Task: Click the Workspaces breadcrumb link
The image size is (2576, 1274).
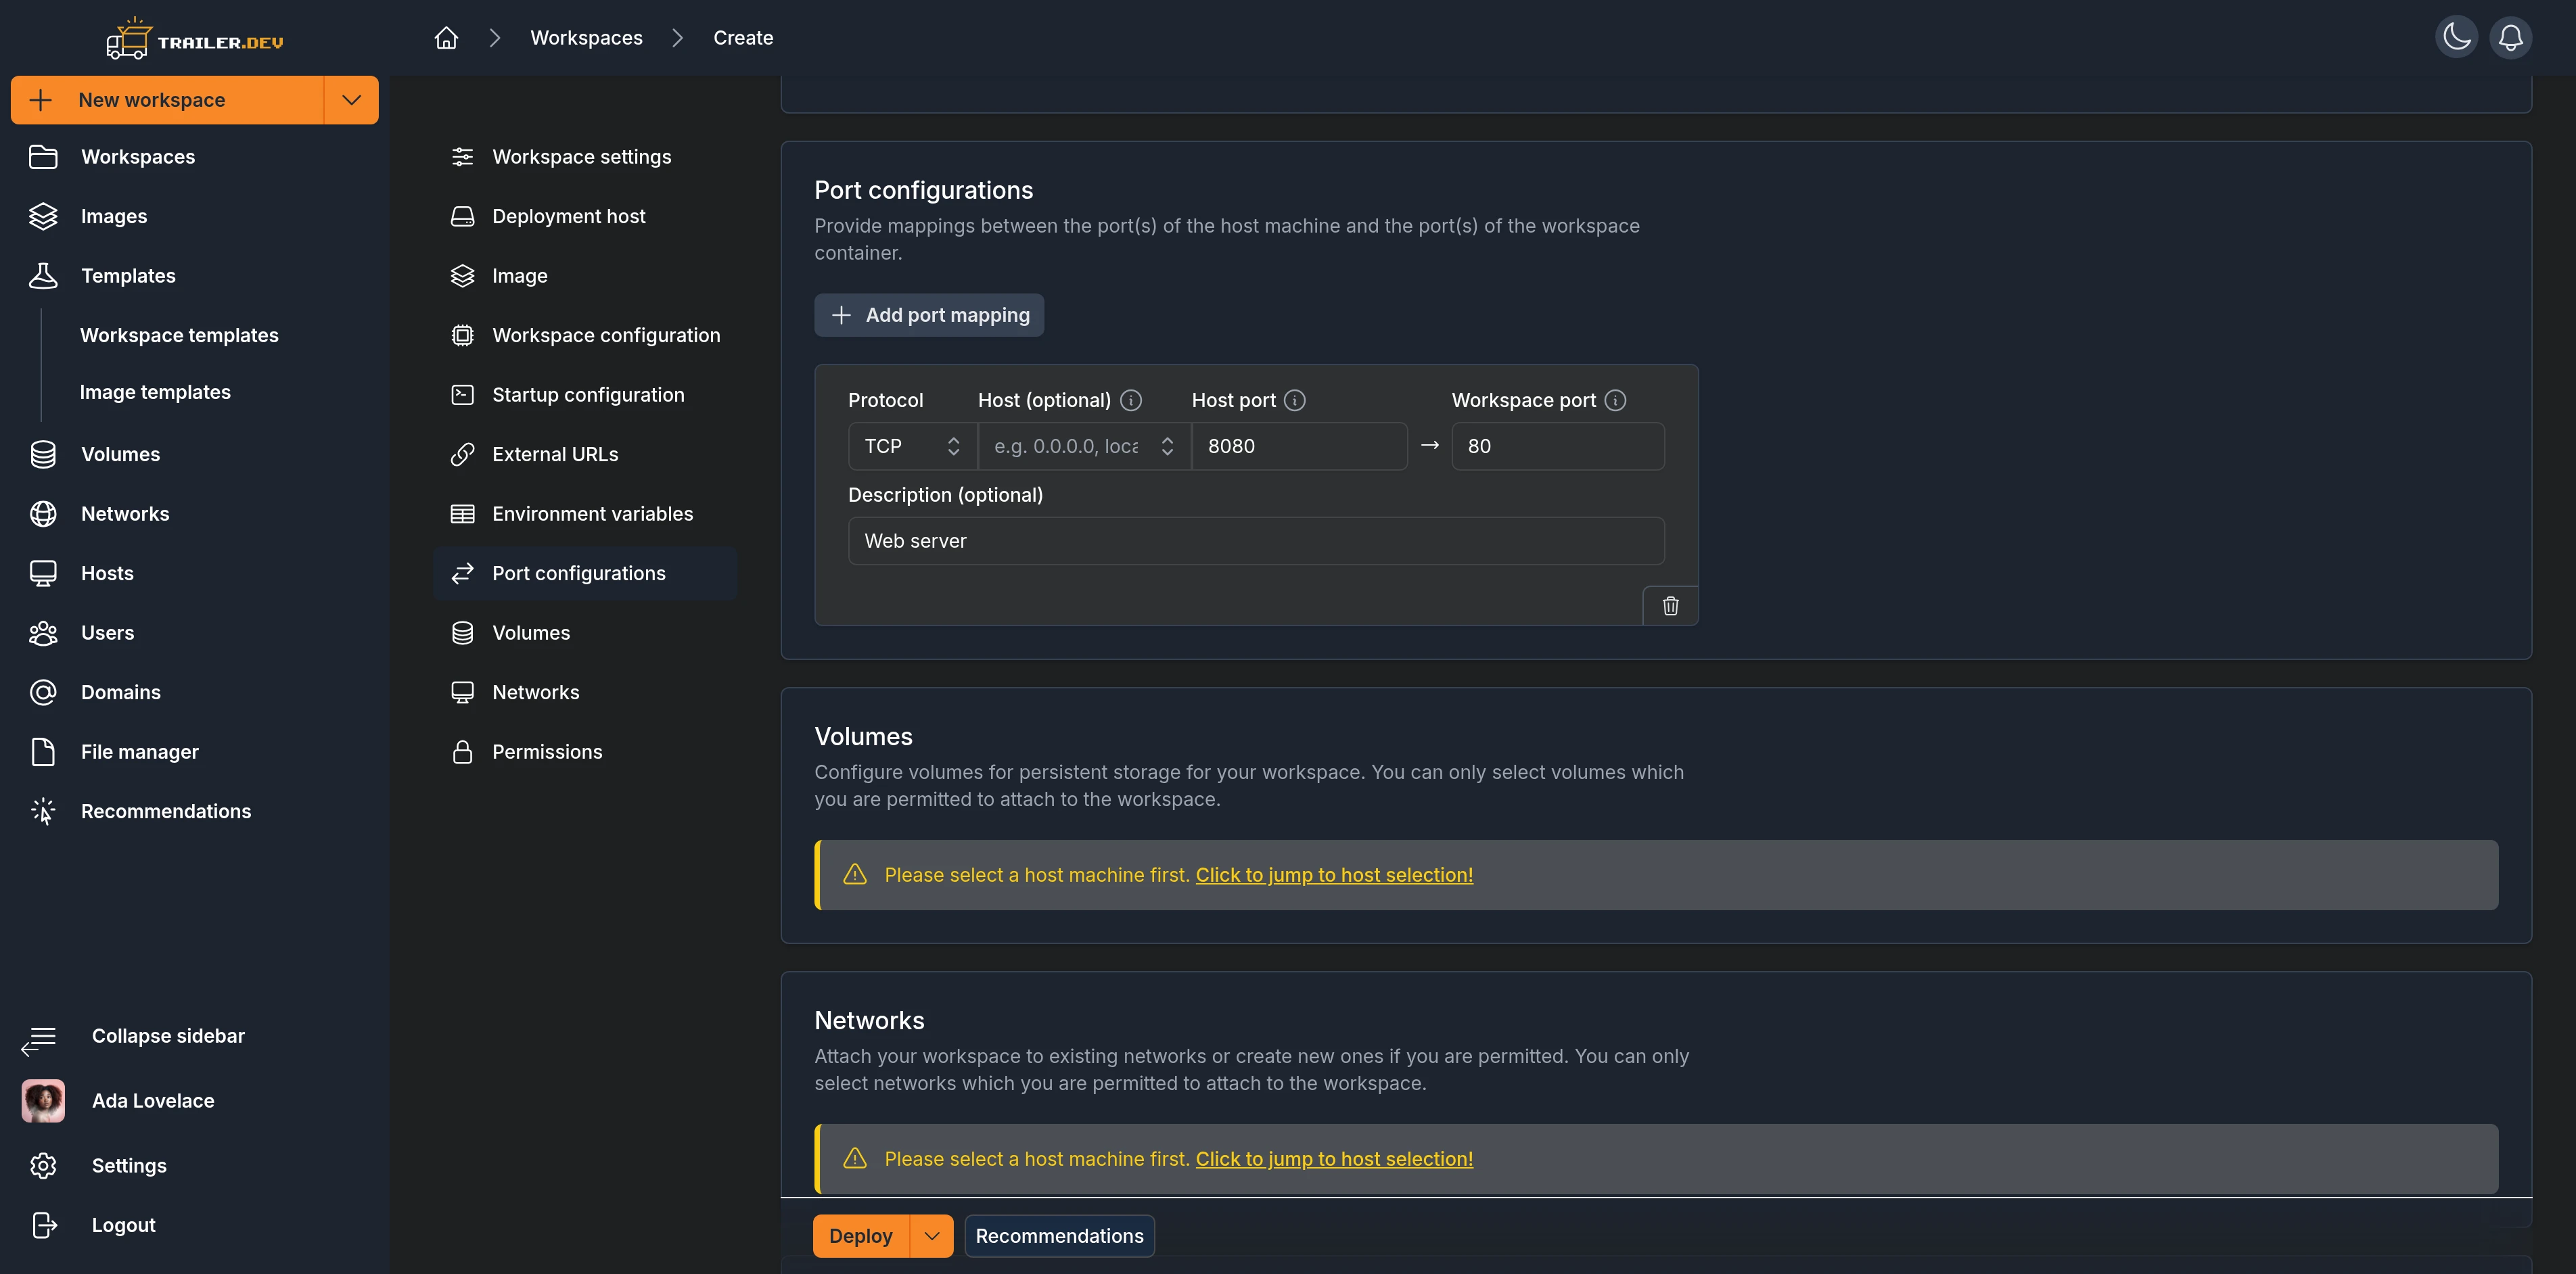Action: (x=586, y=38)
